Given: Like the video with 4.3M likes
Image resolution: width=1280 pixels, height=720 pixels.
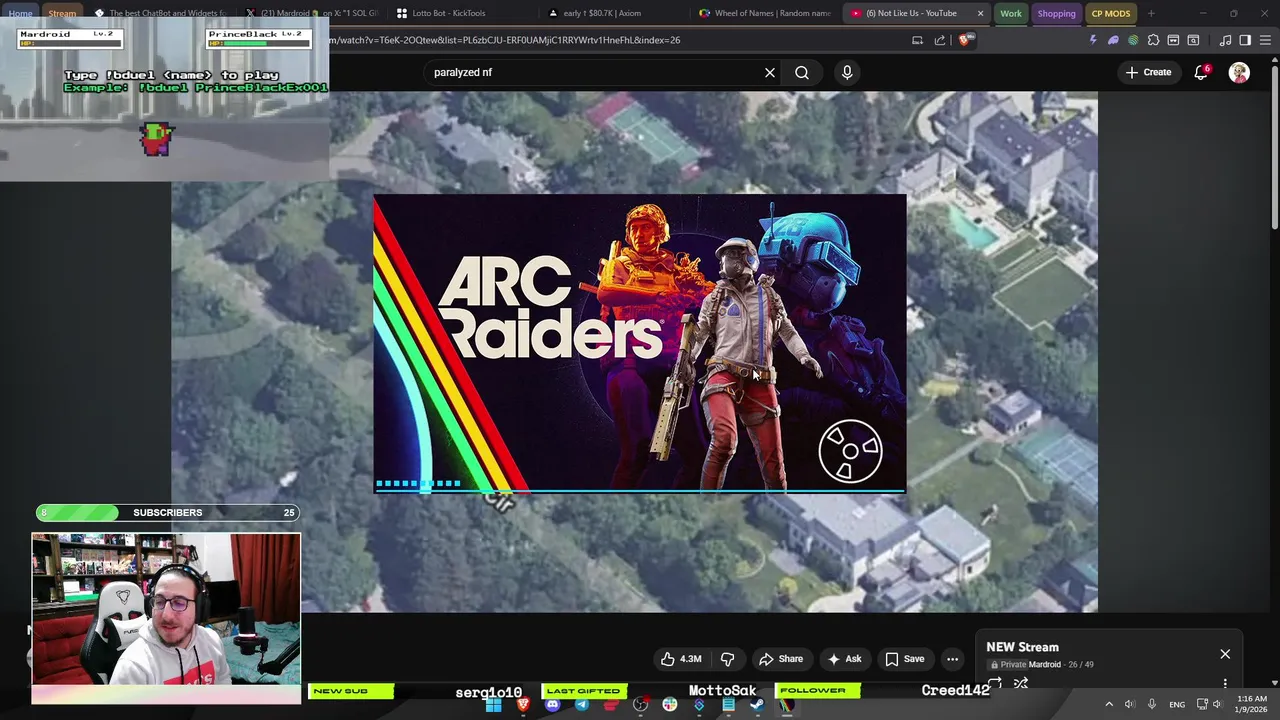Looking at the screenshot, I should [680, 659].
